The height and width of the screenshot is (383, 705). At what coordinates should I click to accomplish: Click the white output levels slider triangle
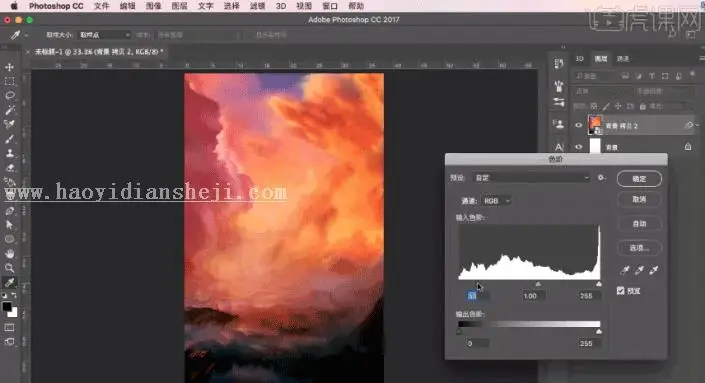[598, 331]
